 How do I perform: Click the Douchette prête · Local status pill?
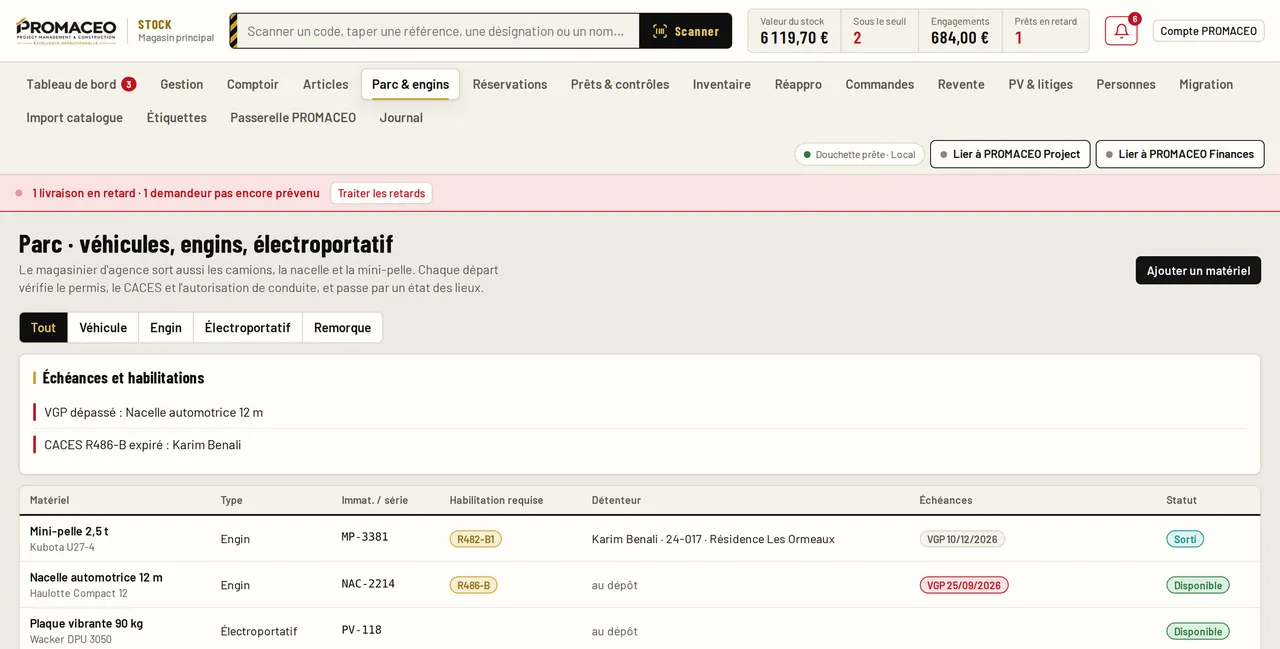[860, 154]
